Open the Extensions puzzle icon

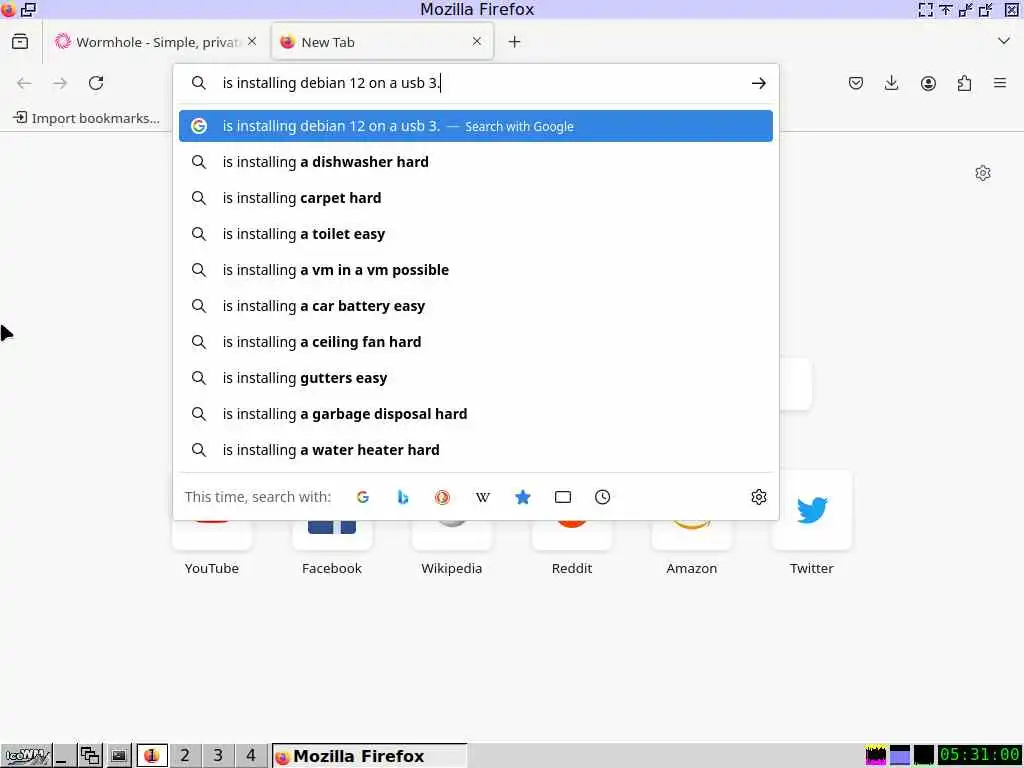coord(964,83)
